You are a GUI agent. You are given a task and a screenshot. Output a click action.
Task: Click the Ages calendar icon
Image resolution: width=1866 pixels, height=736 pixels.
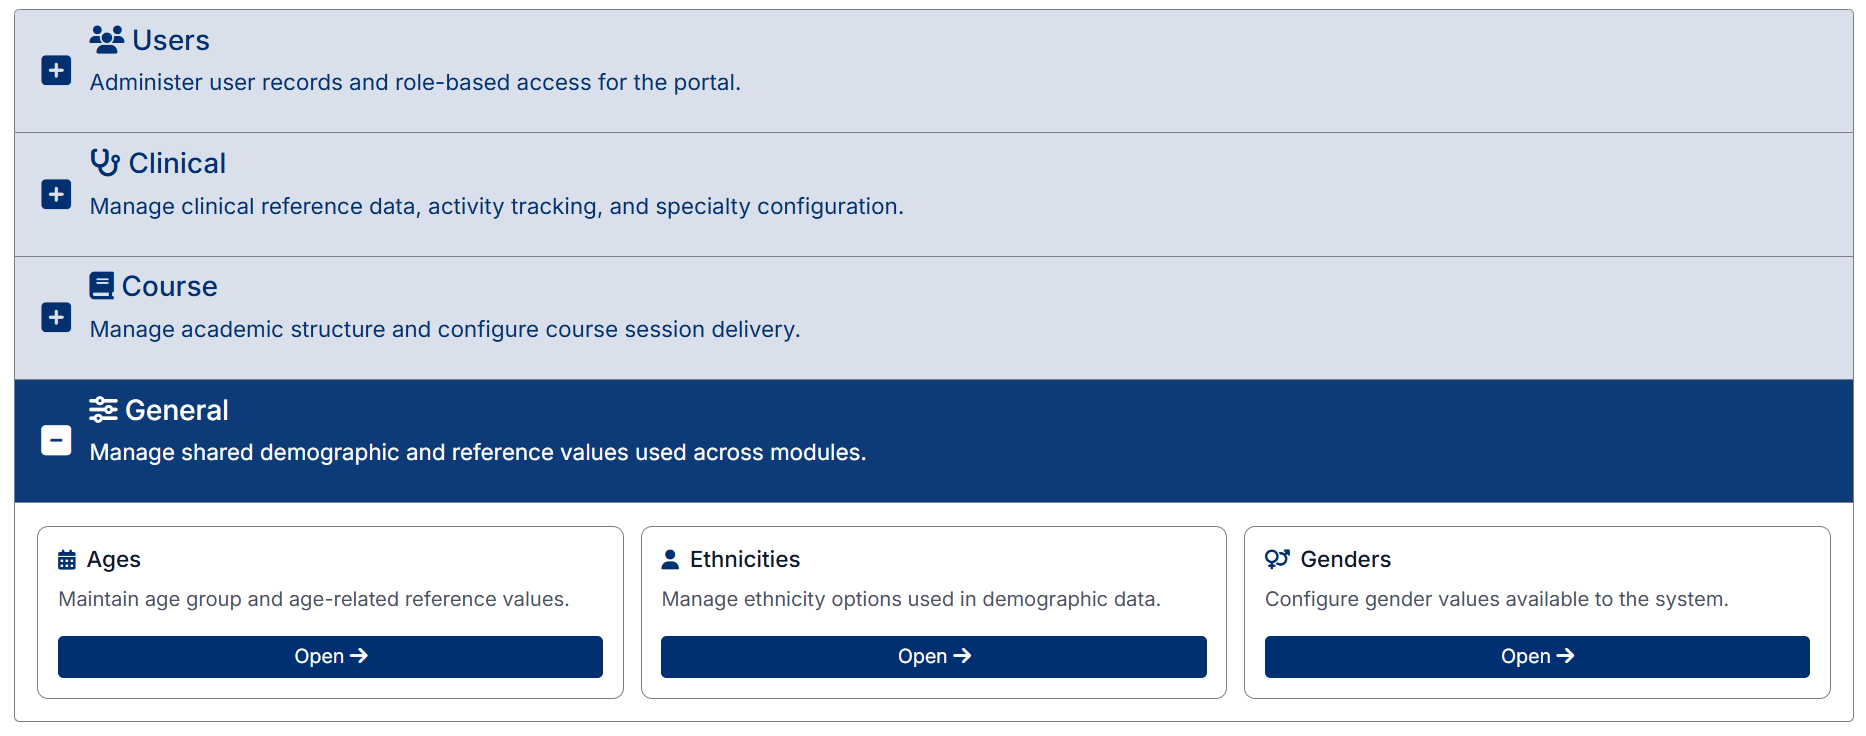click(67, 560)
